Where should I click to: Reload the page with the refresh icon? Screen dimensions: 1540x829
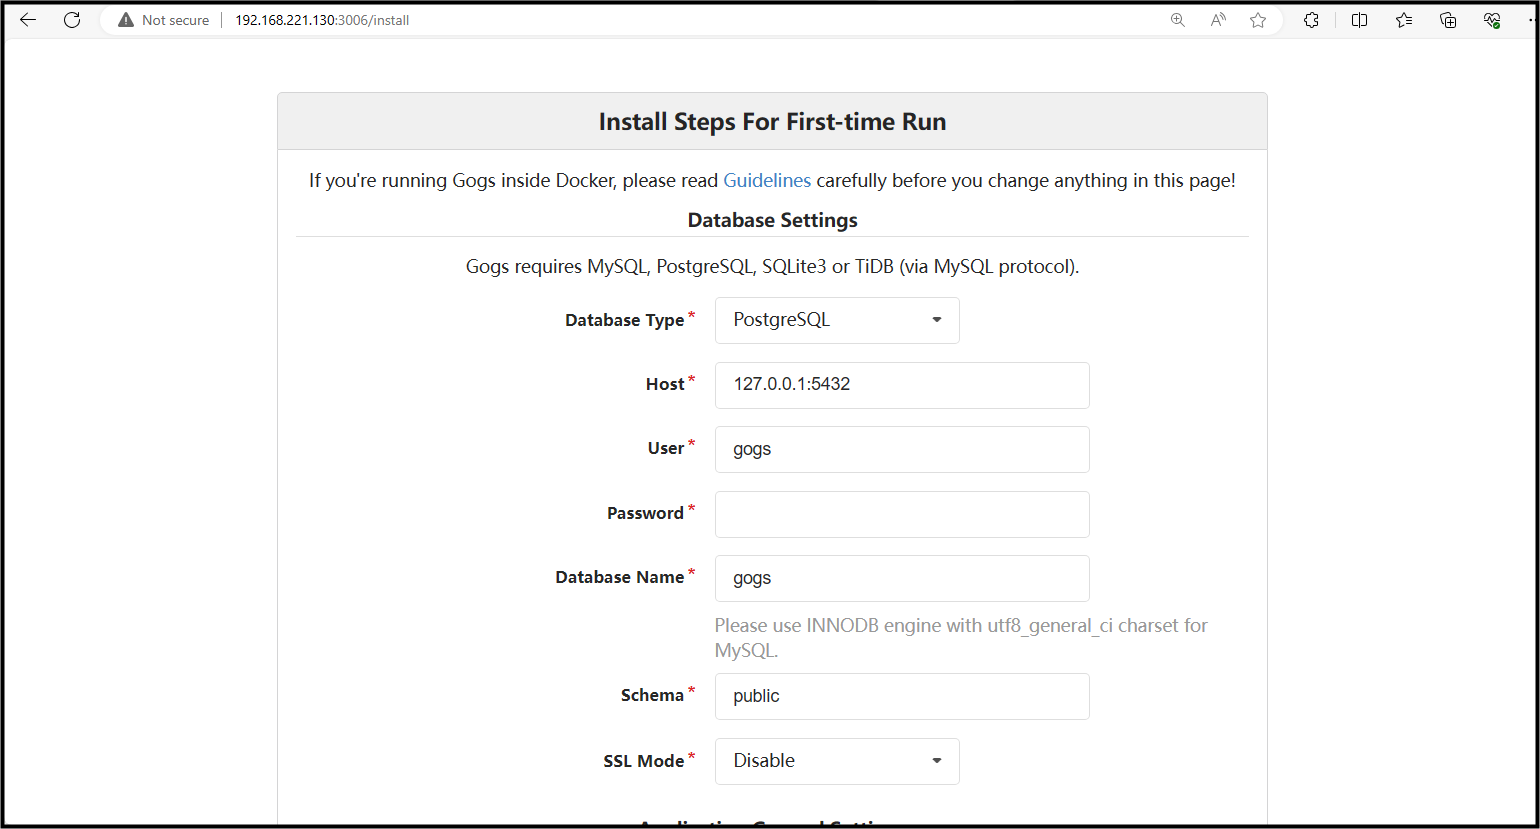point(72,20)
